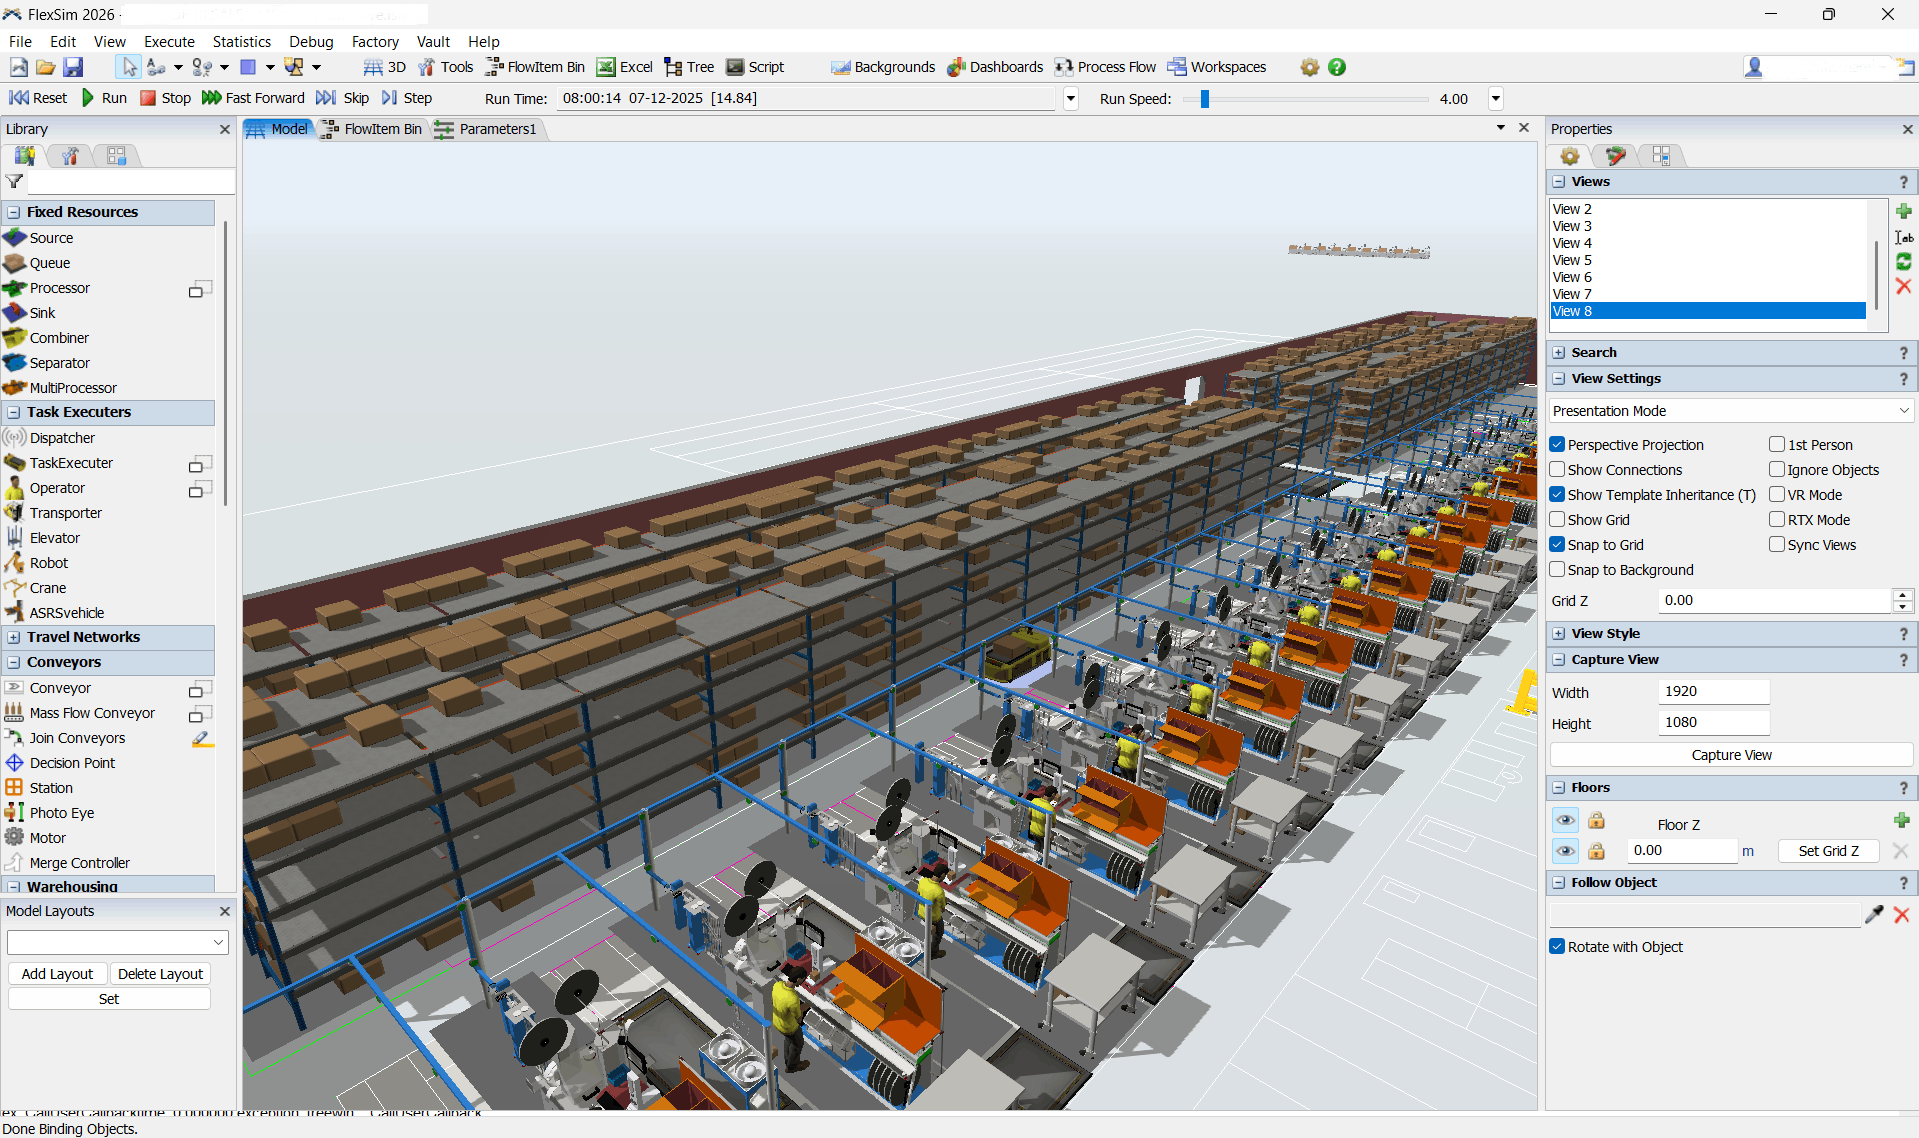Viewport: 1919px width, 1138px height.
Task: Open the Statistics menu
Action: click(x=241, y=42)
